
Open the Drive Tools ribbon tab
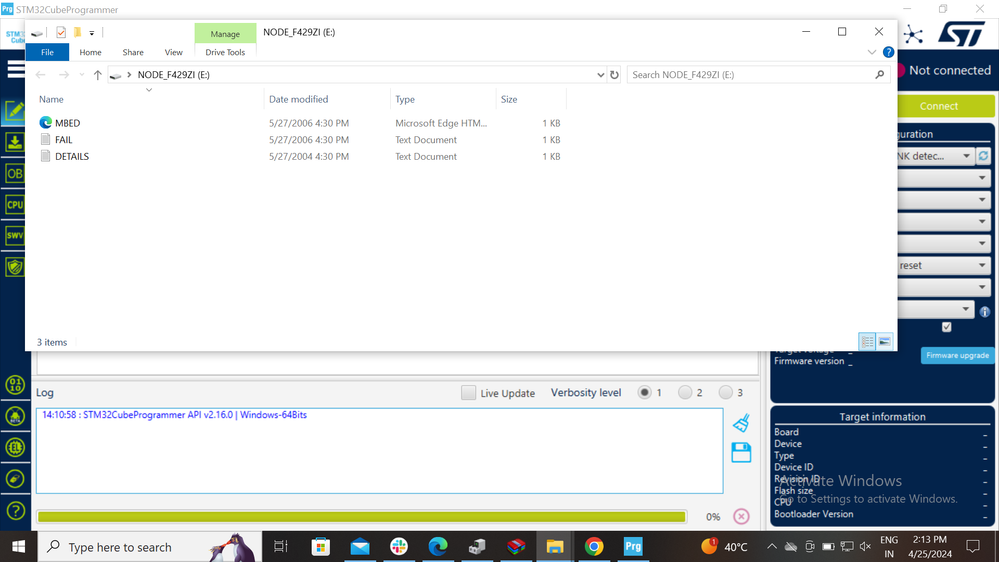click(225, 52)
